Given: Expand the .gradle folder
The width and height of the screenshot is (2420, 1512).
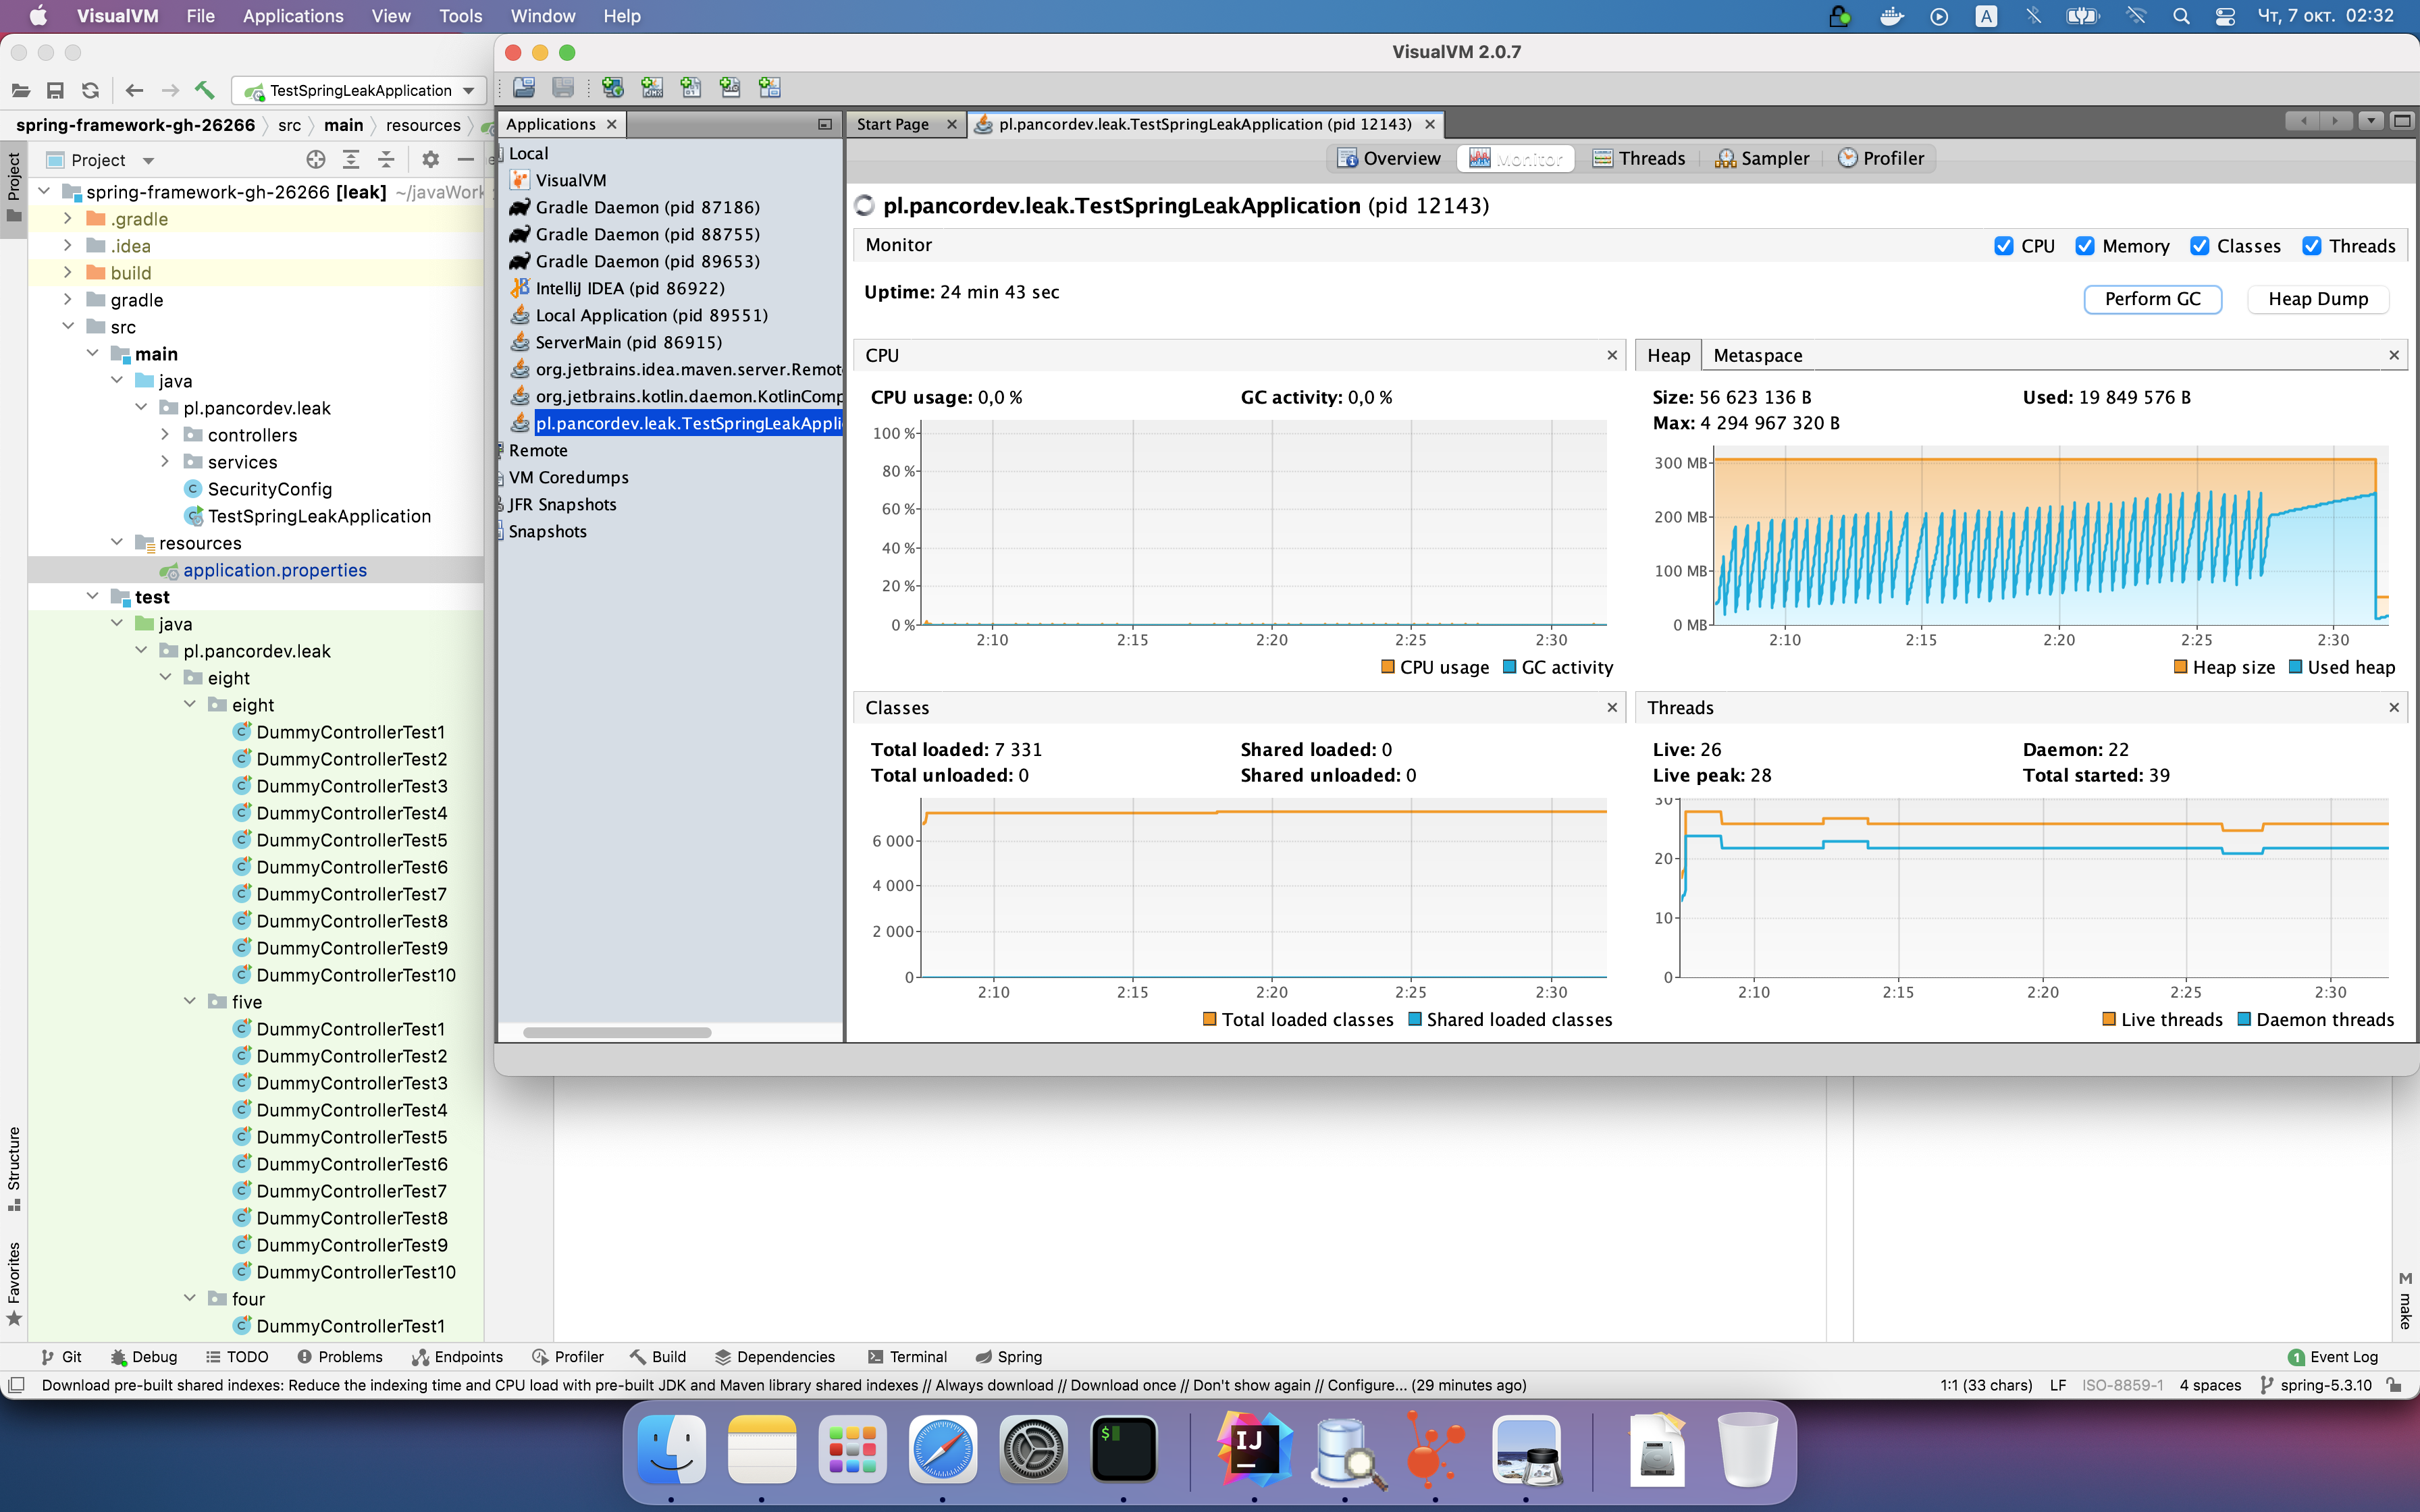Looking at the screenshot, I should coord(67,219).
